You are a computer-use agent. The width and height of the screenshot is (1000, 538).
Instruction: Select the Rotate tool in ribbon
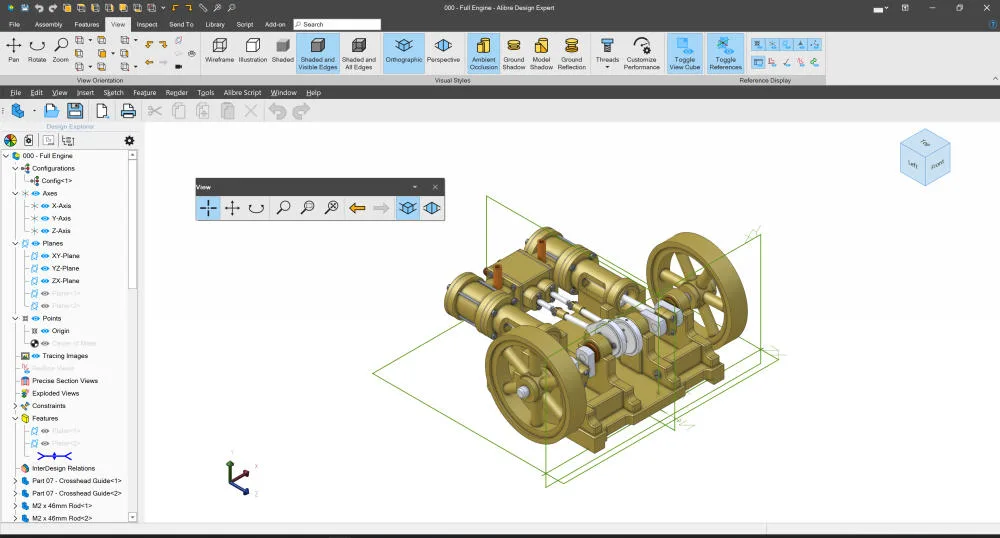click(37, 50)
